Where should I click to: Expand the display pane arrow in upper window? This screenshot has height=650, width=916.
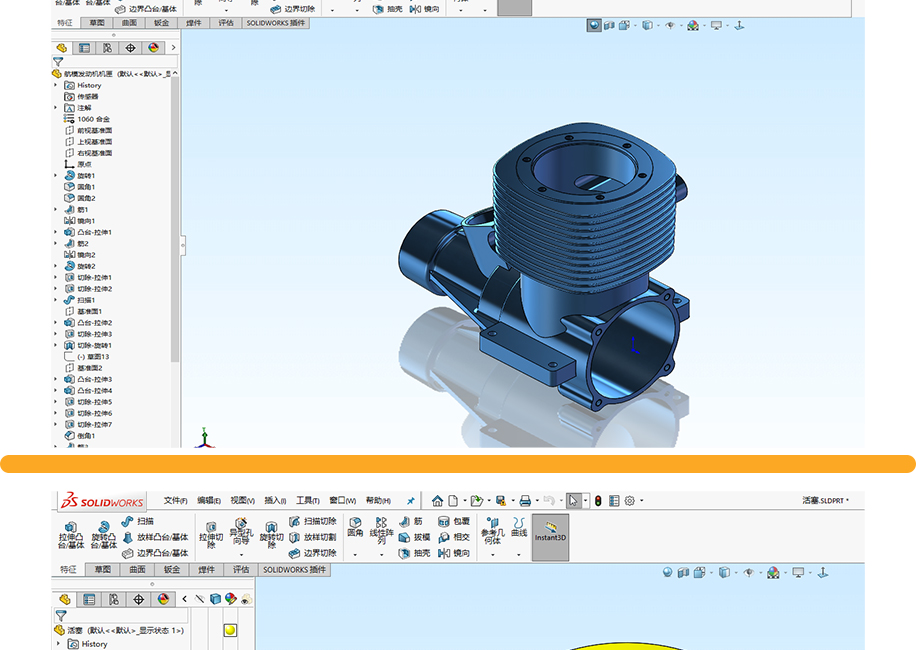[174, 48]
